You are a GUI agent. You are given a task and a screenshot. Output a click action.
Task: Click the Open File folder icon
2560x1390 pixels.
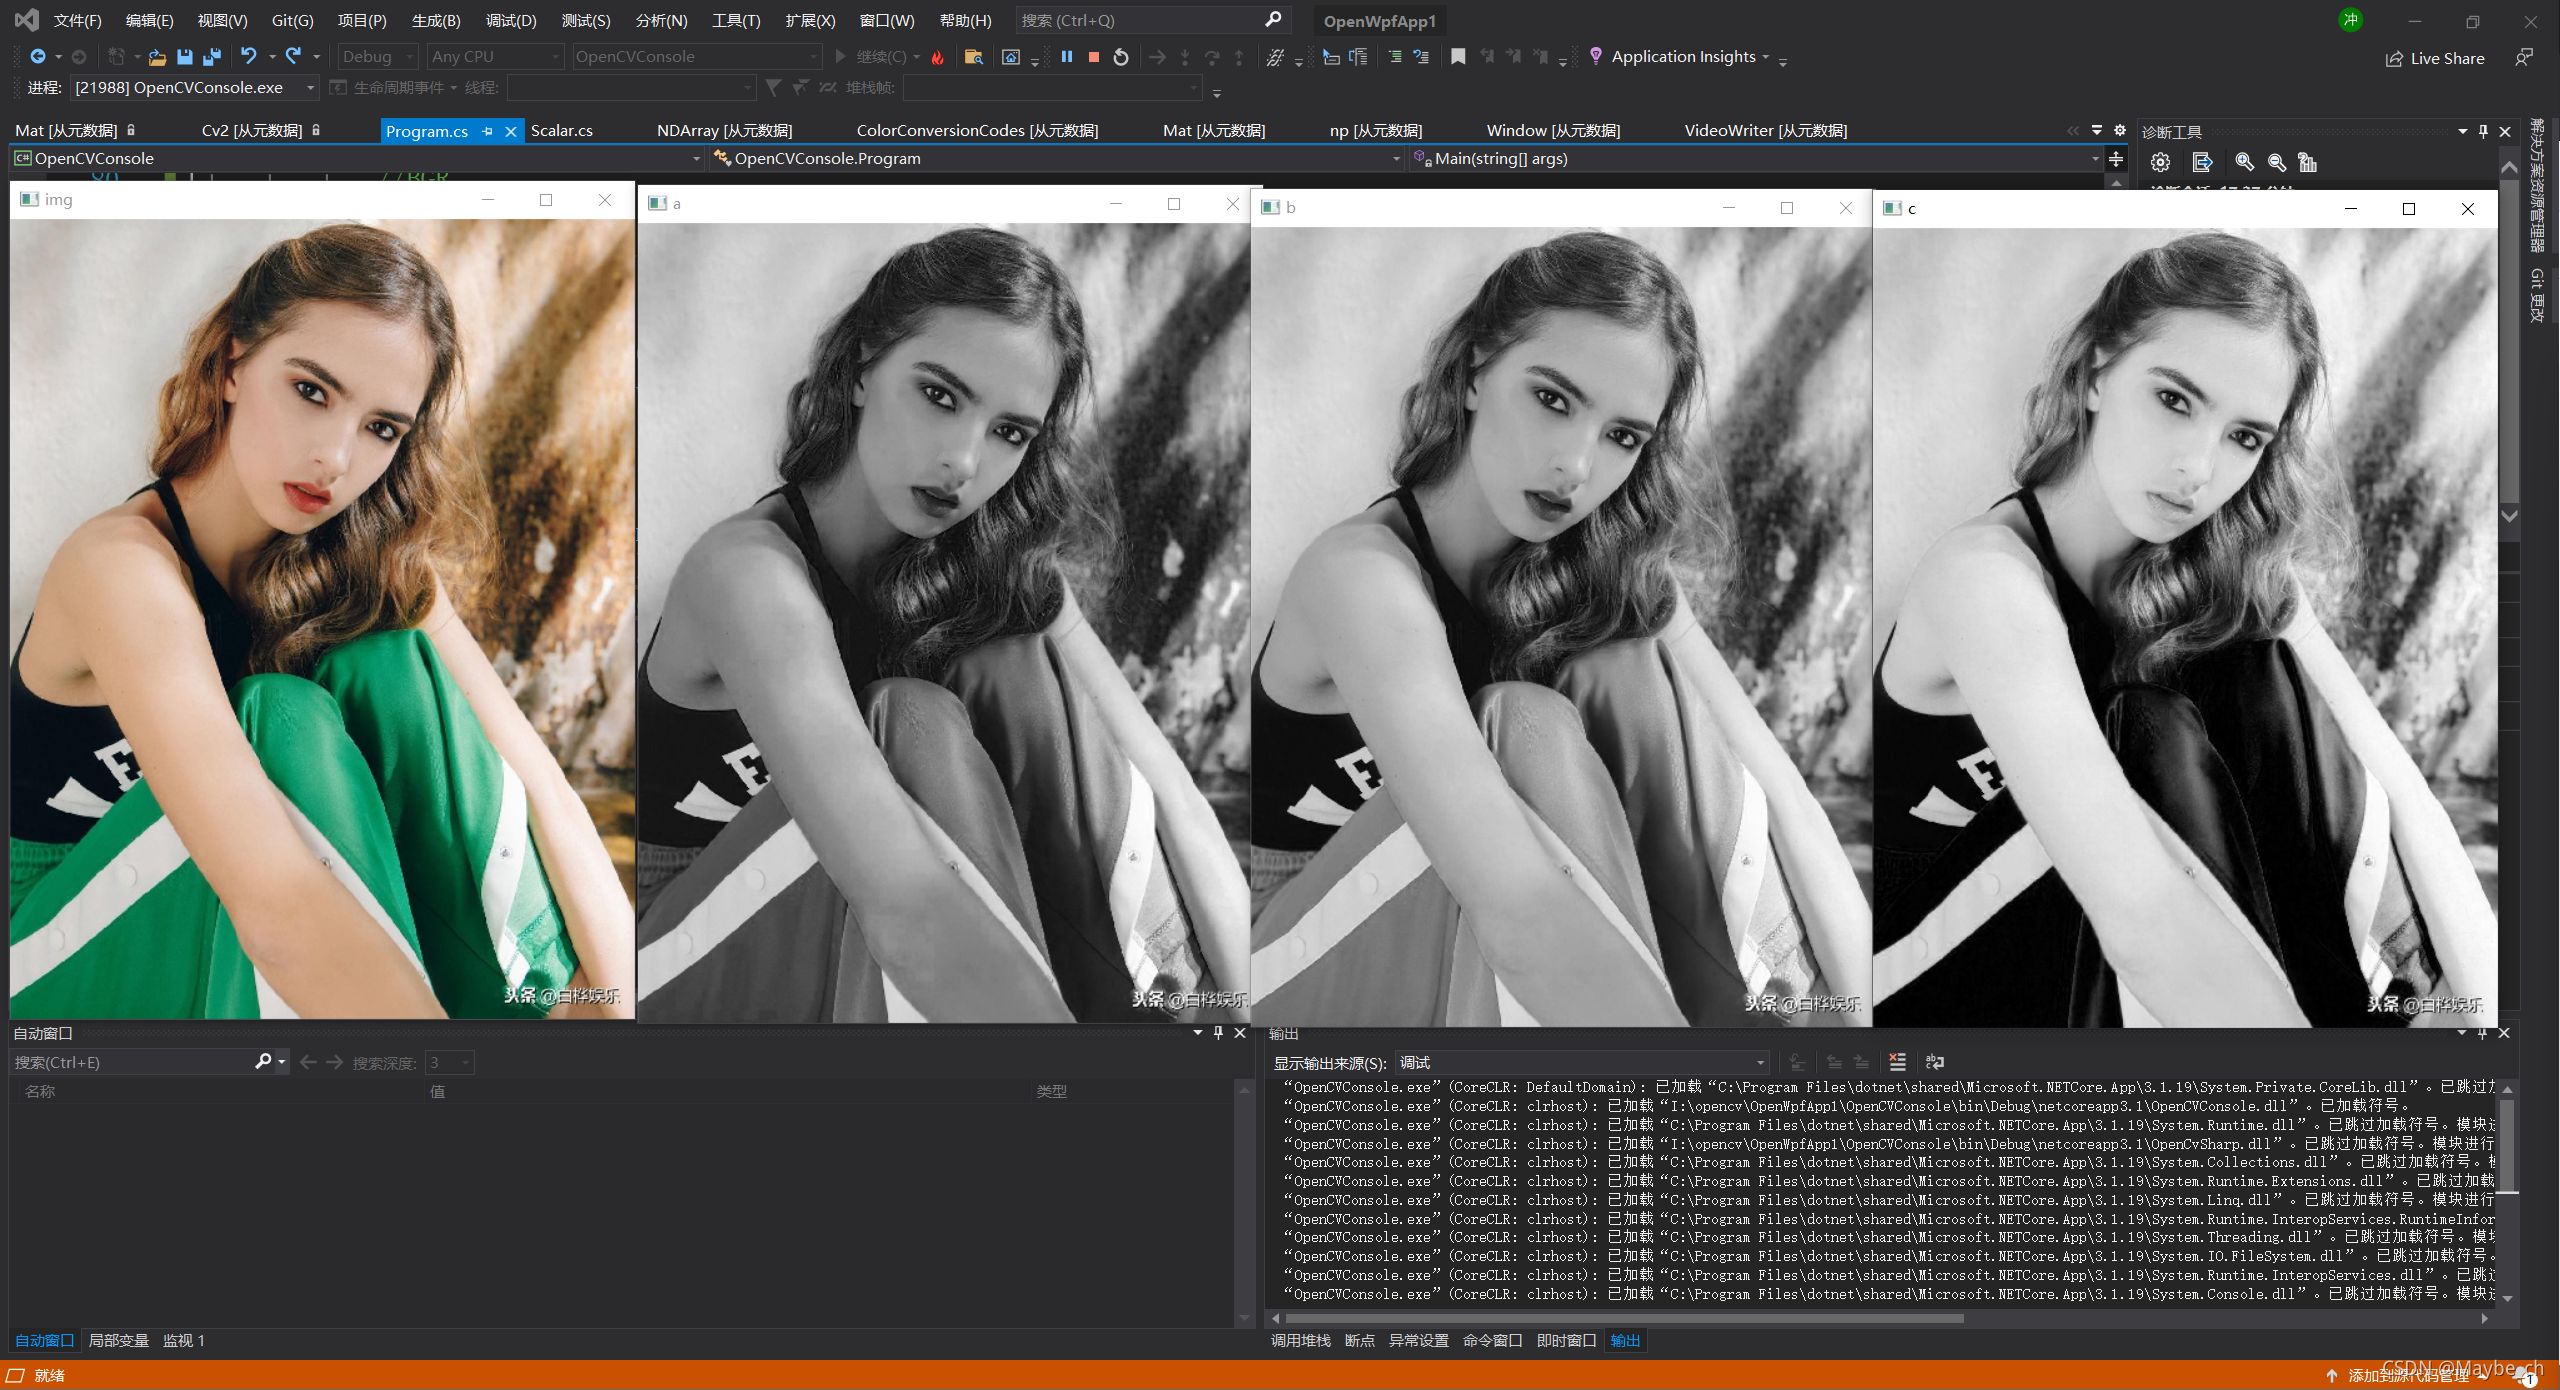tap(157, 57)
